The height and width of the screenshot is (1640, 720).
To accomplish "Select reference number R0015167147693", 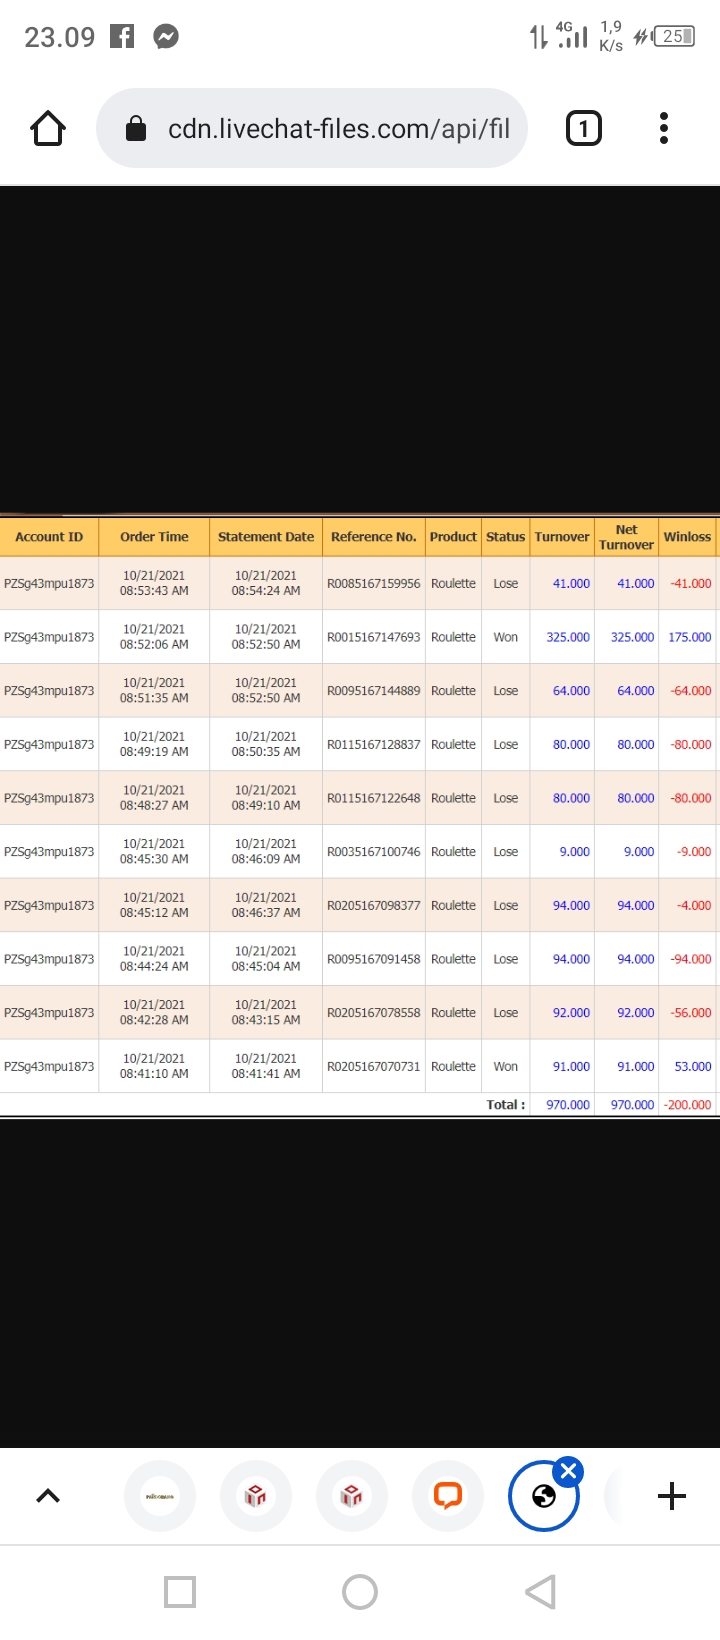I will [x=374, y=637].
